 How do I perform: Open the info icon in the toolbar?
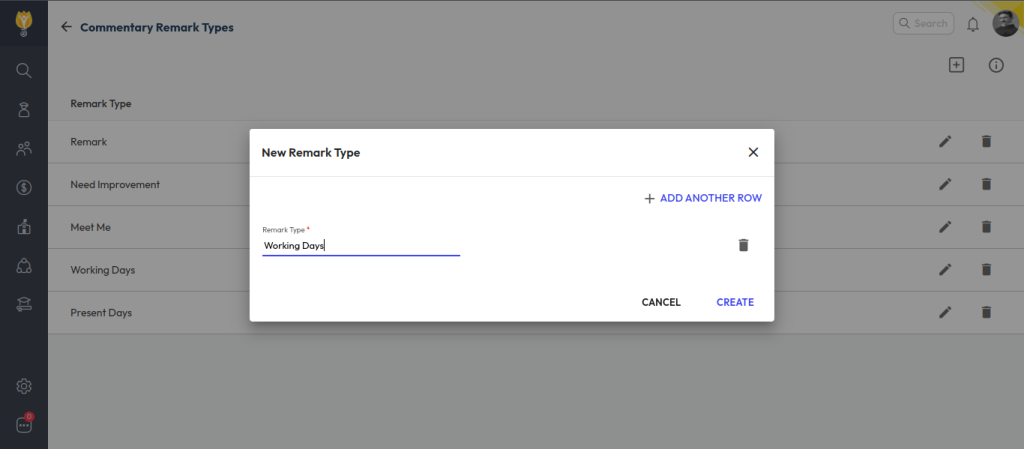pos(996,65)
